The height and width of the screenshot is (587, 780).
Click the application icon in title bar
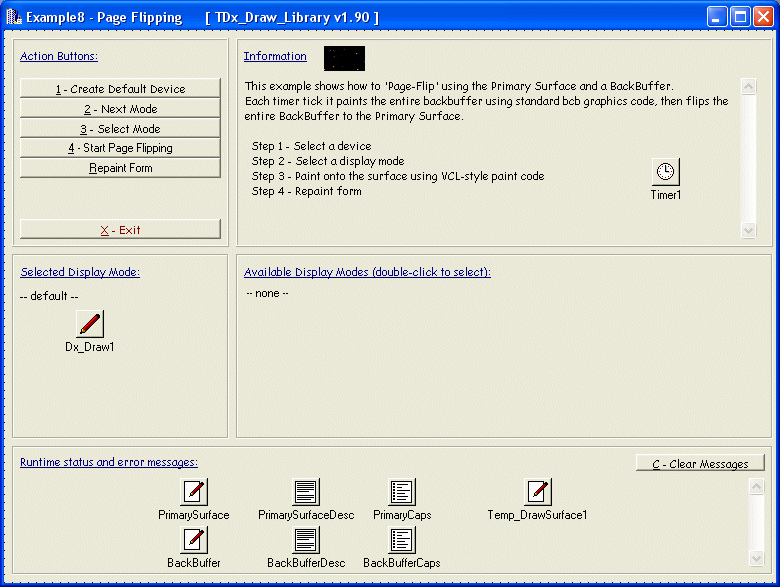pos(14,17)
